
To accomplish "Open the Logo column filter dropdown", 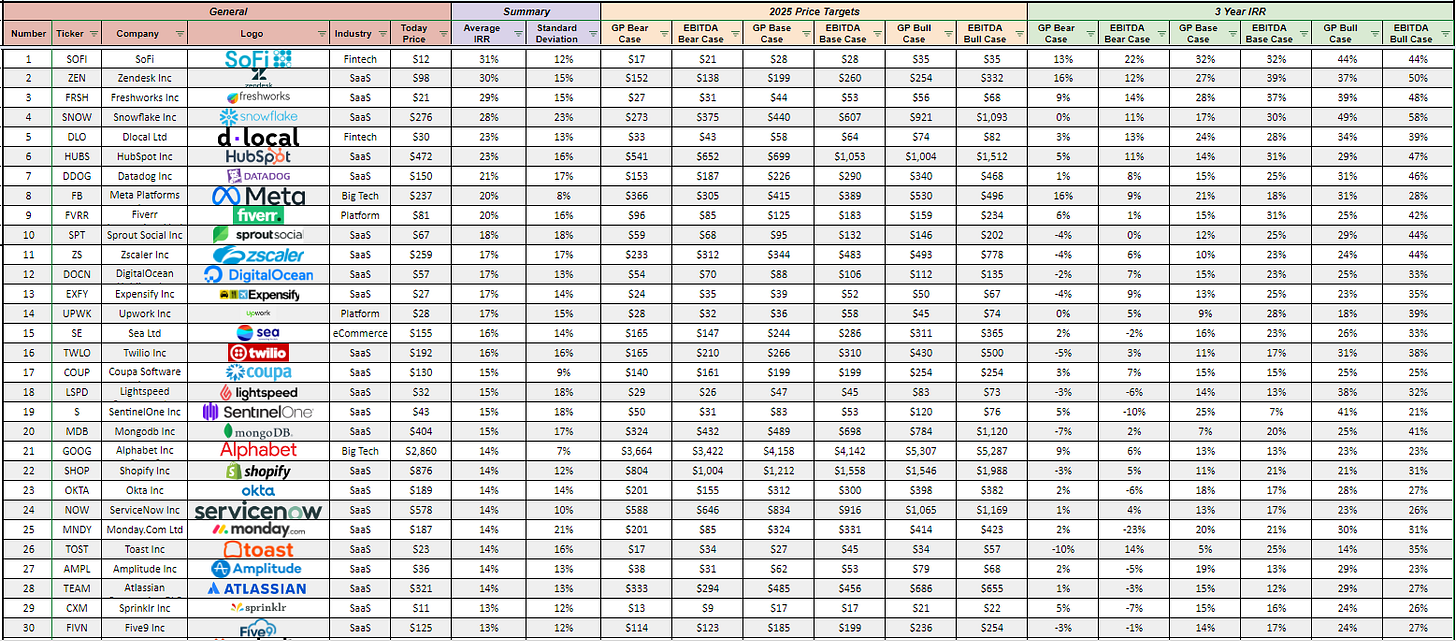I will pyautogui.click(x=321, y=33).
